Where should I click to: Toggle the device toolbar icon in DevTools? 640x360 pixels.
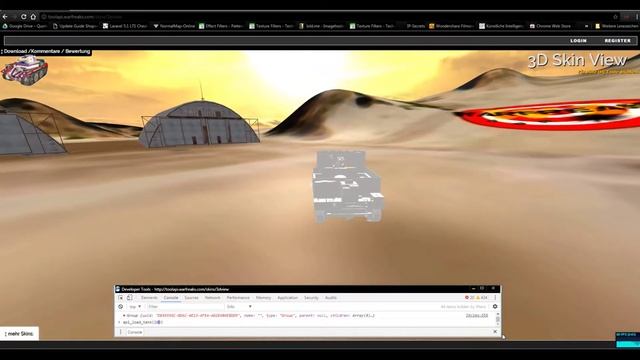pyautogui.click(x=129, y=298)
